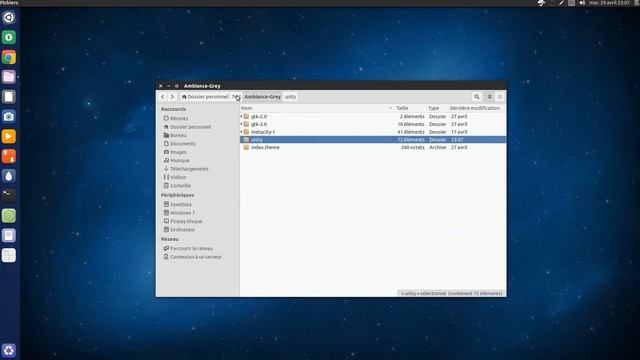Screen dimensions: 640x360
Task: Click the '41 éléments' size cell
Action: 411,132
